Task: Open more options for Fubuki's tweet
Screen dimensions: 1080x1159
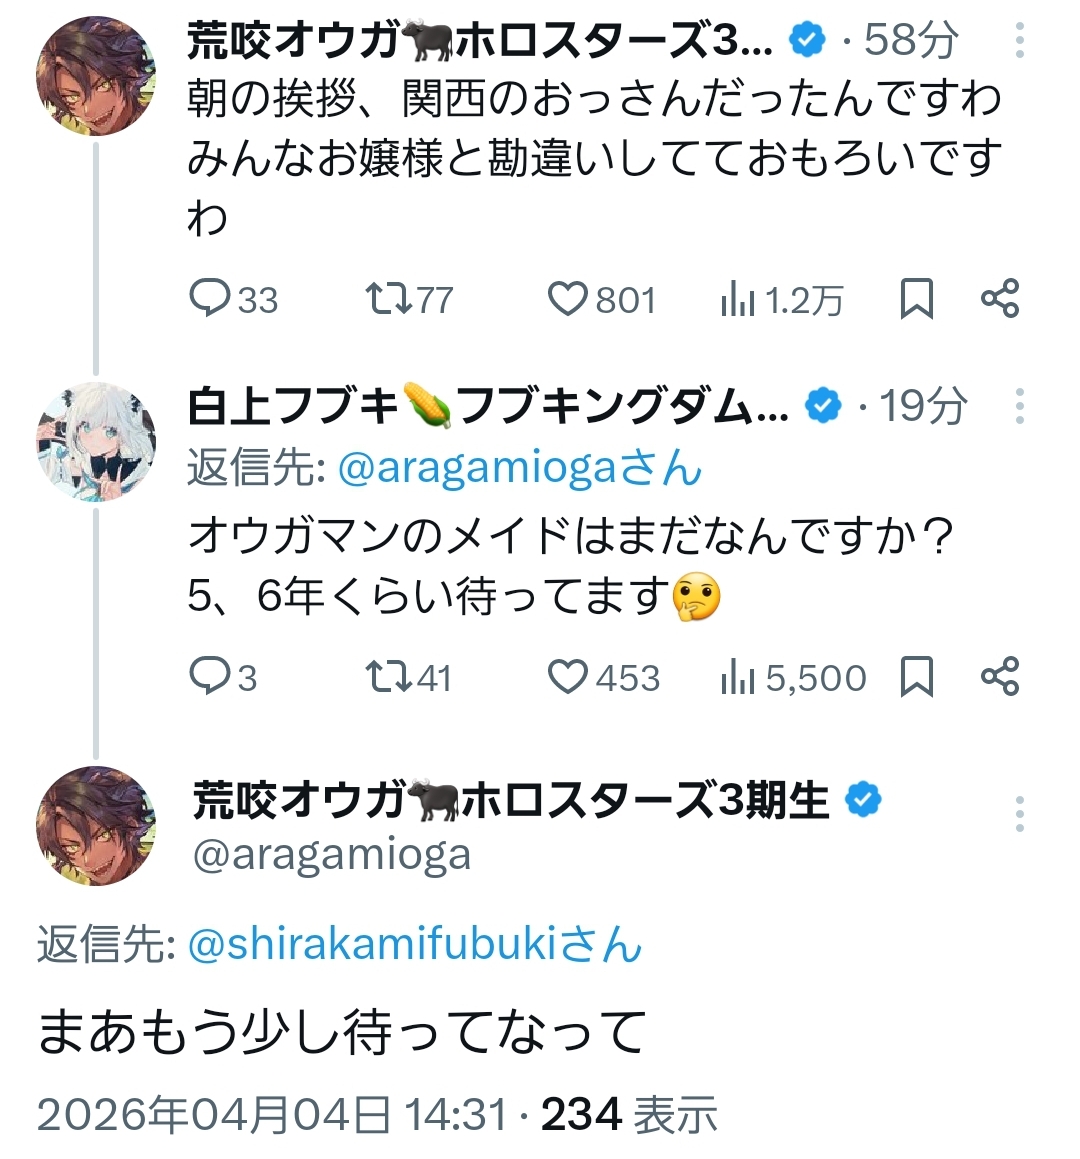Action: click(x=1019, y=406)
